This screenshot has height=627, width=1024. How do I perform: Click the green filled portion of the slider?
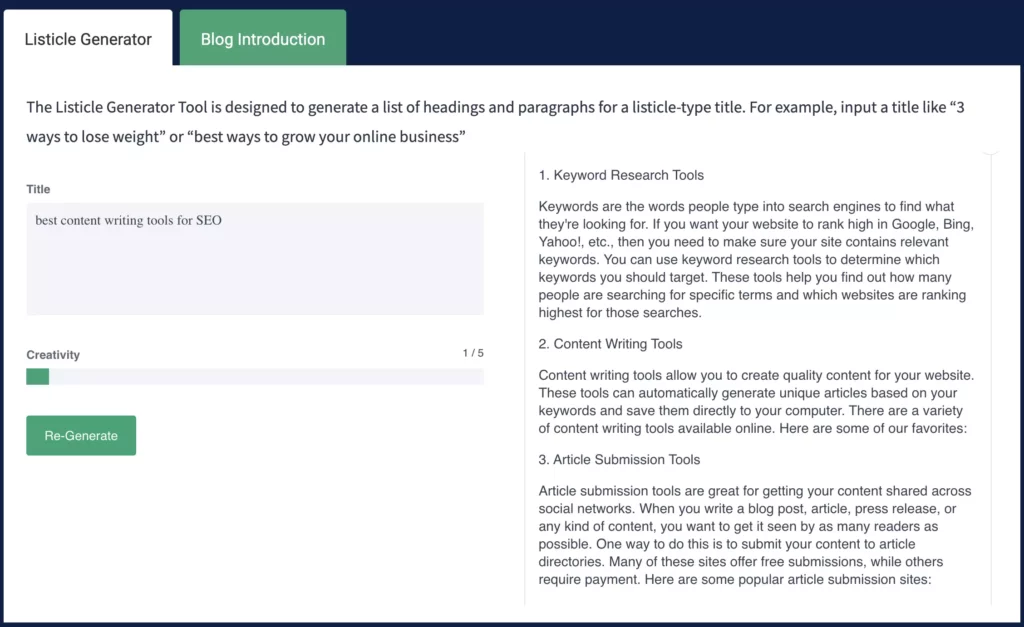pos(37,376)
